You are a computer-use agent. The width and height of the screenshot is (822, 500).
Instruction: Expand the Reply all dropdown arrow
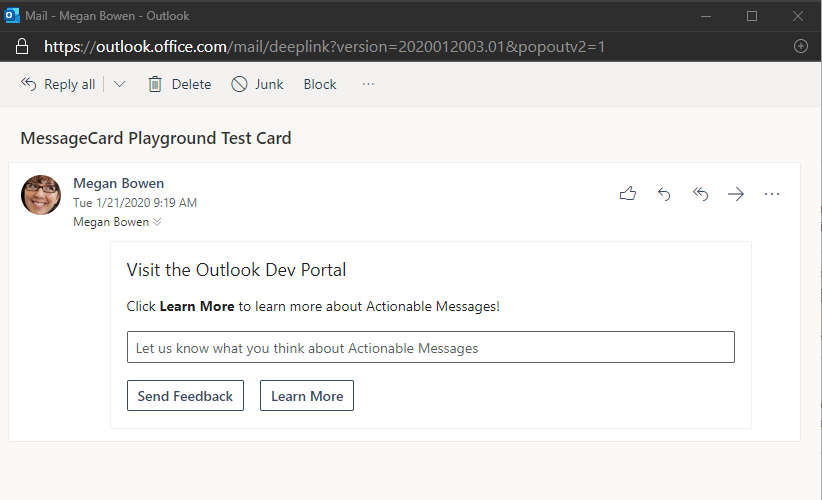tap(120, 84)
